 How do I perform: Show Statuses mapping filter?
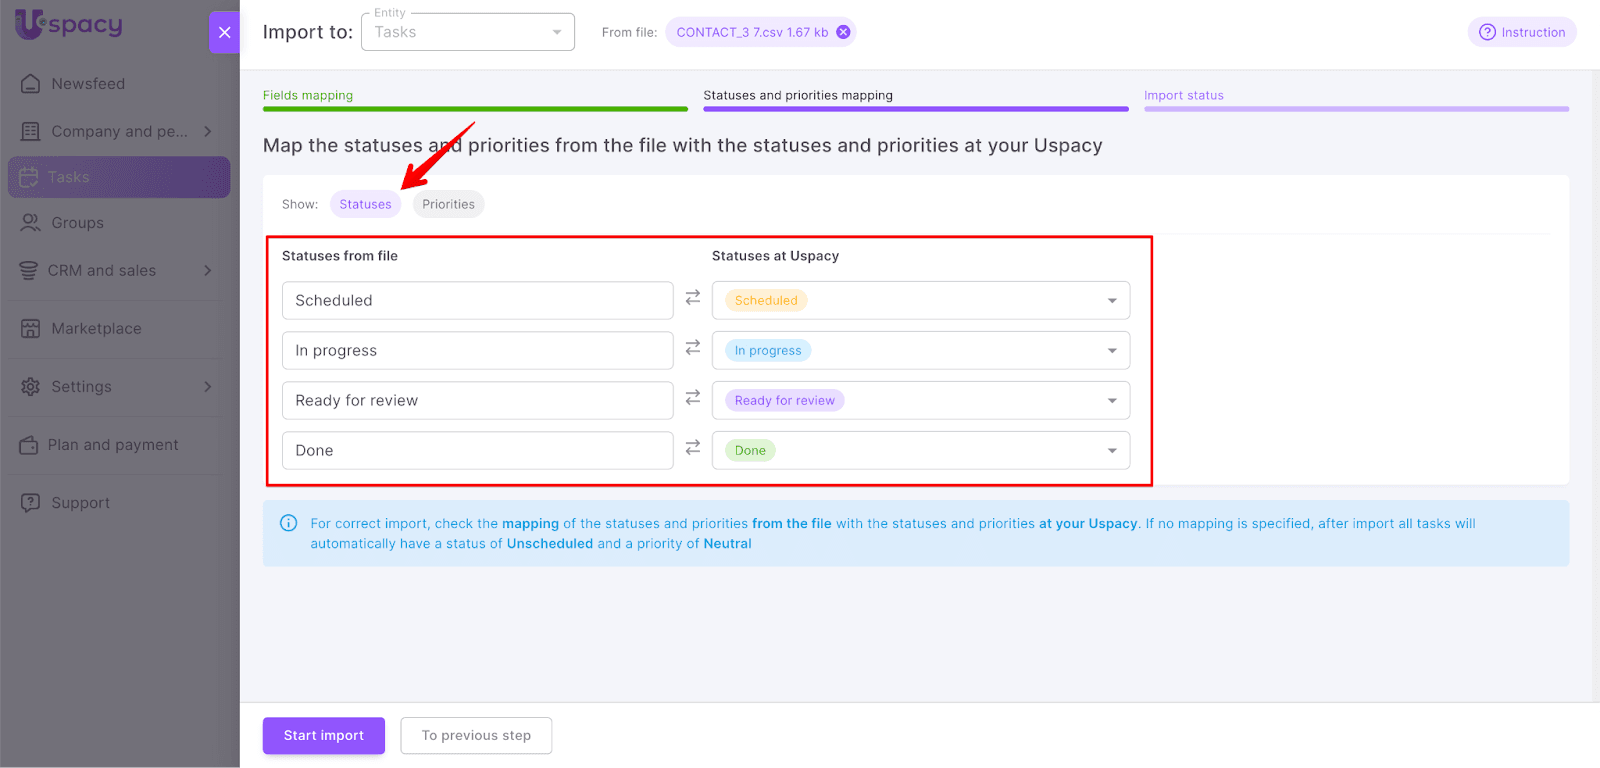(x=365, y=204)
